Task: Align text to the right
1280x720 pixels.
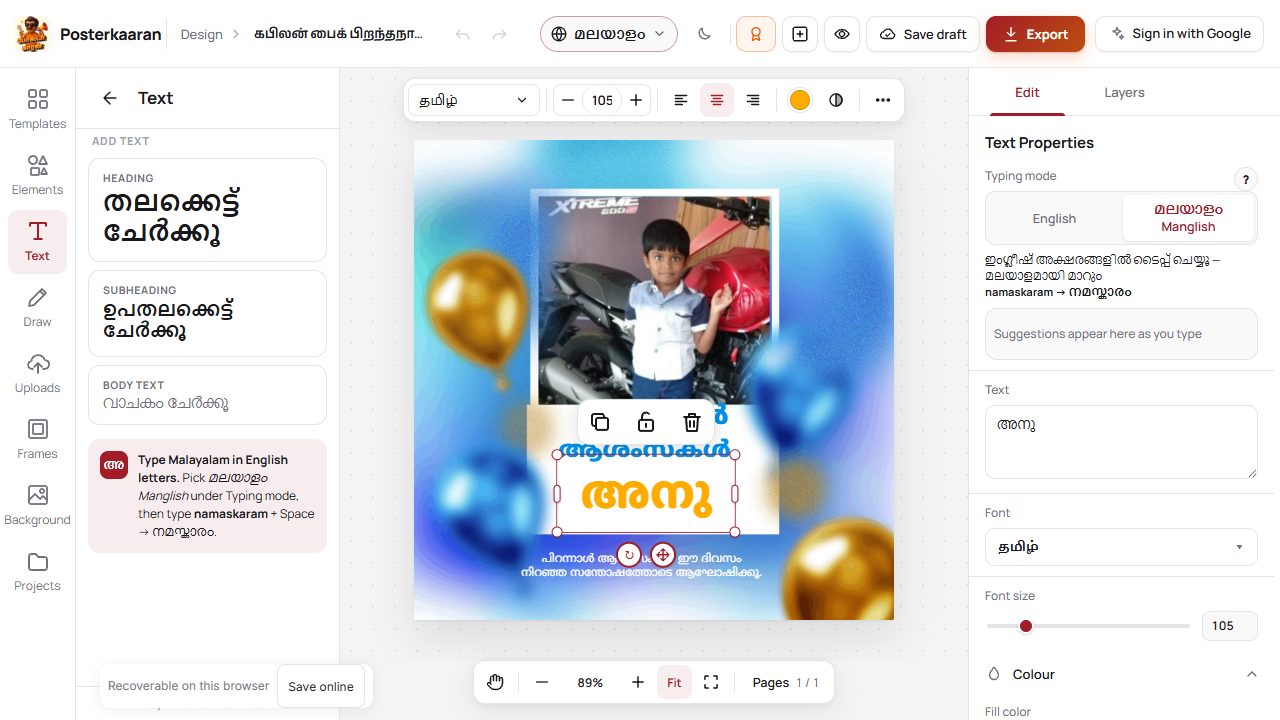Action: tap(753, 100)
